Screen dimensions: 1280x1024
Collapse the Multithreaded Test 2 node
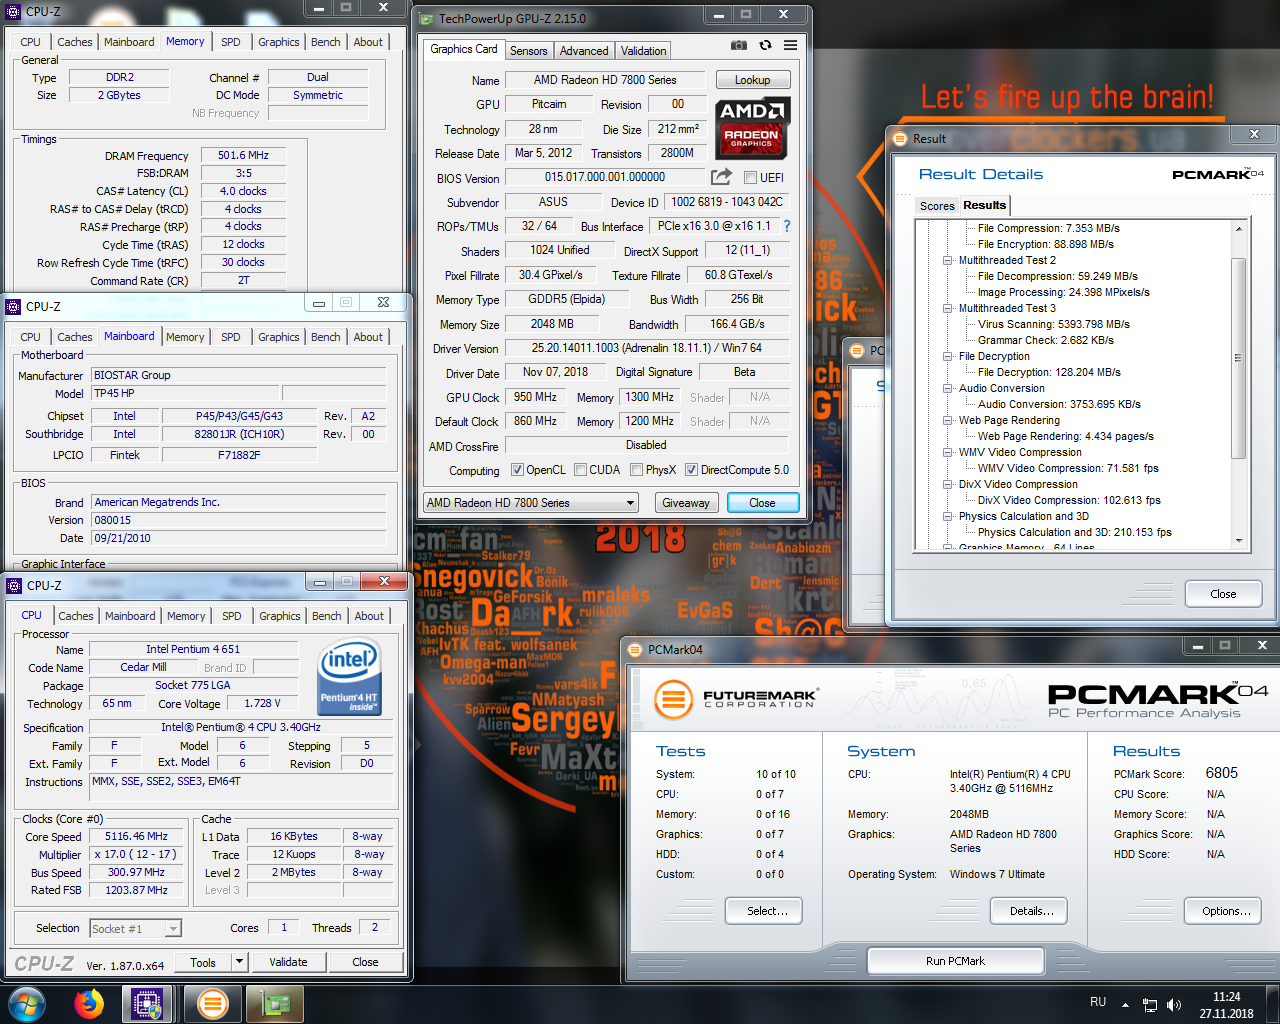948,260
